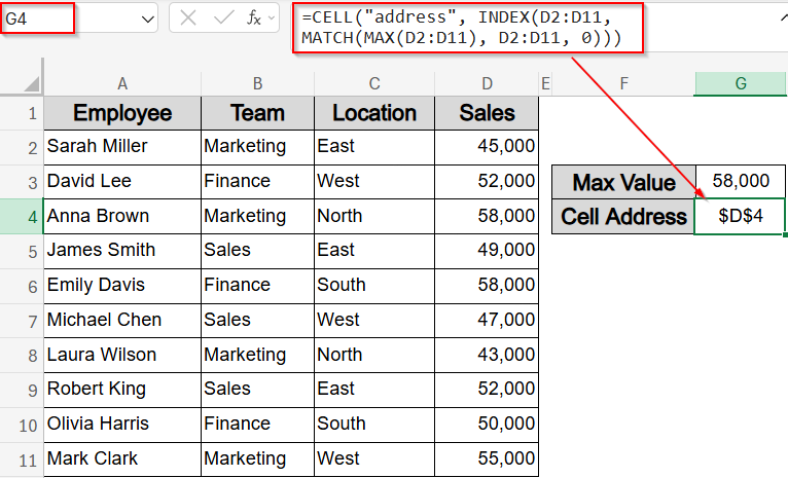The width and height of the screenshot is (788, 478).
Task: Click the Enter checkmark formula bar icon
Action: (221, 18)
